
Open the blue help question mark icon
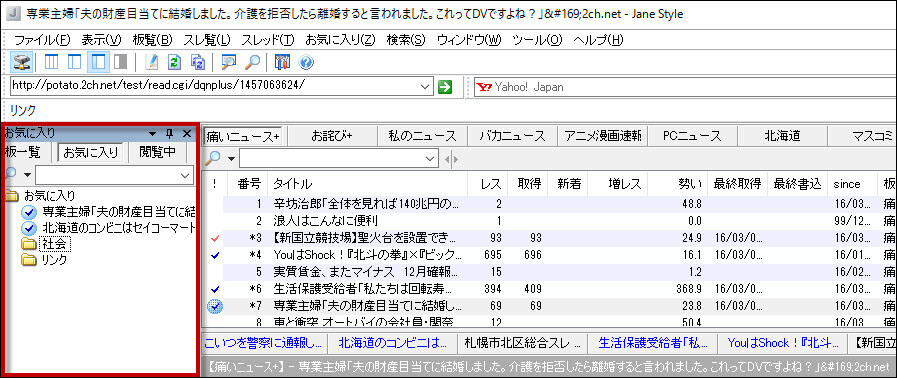(306, 62)
